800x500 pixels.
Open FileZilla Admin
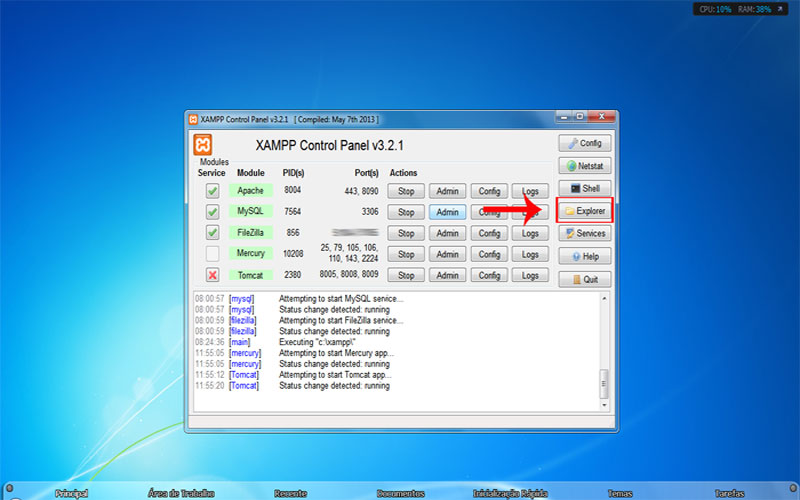(447, 233)
